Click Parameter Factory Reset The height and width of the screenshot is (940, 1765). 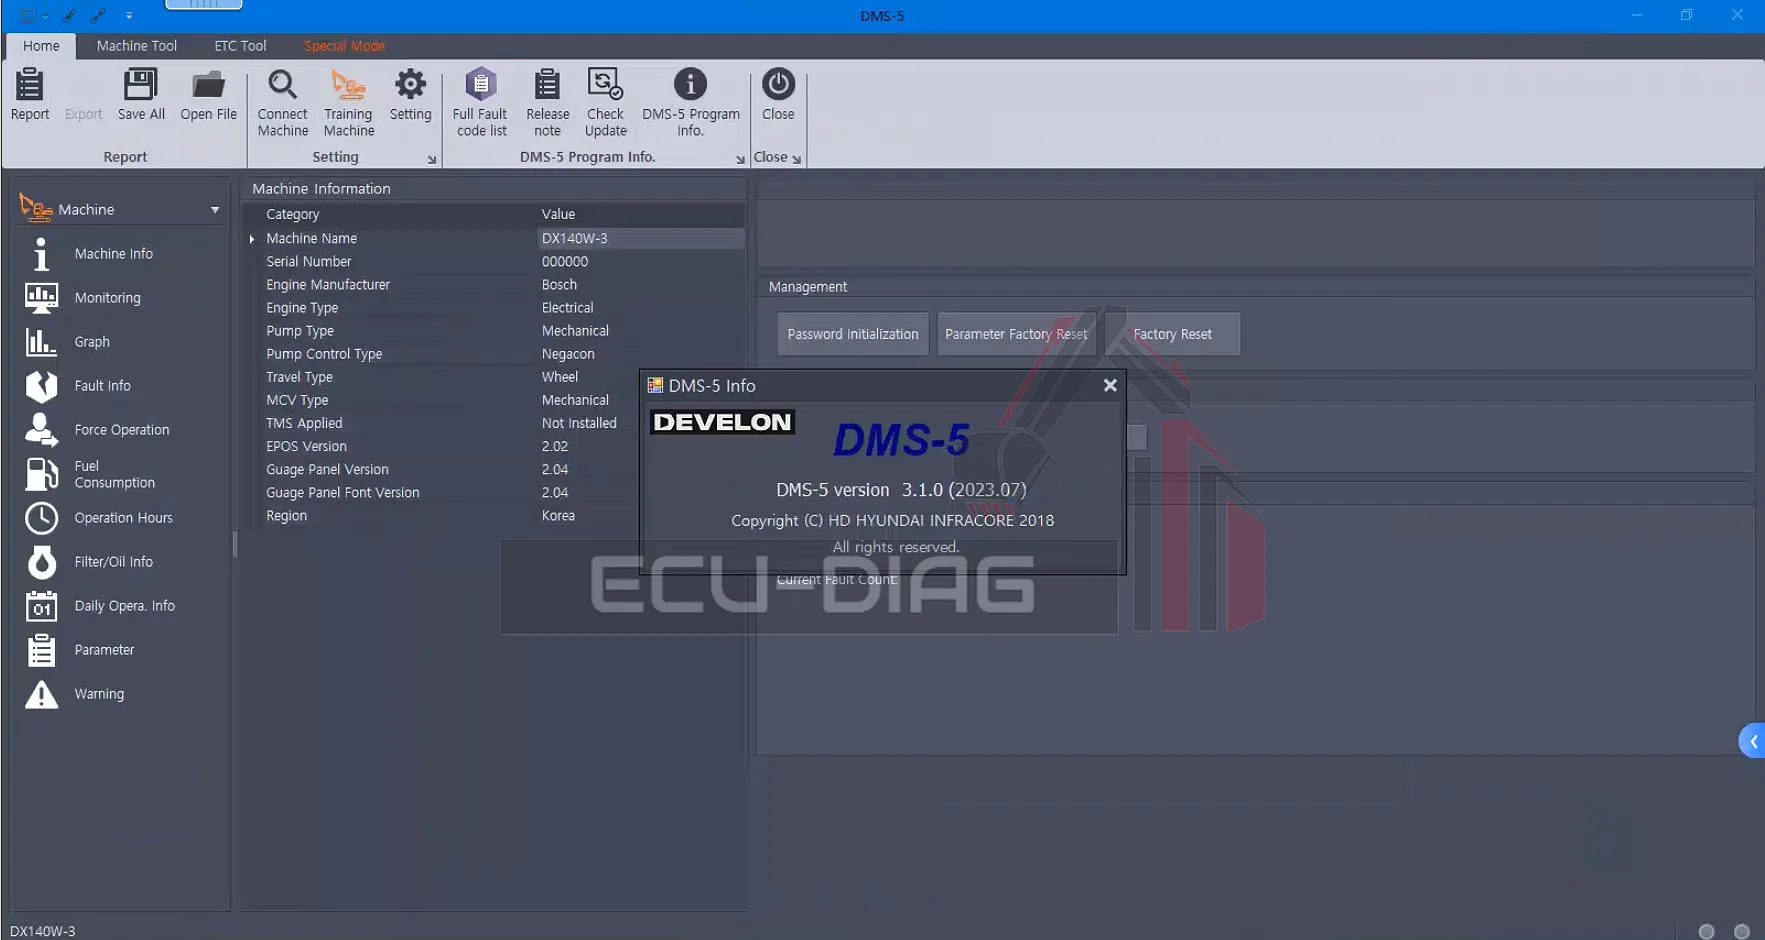tap(1016, 334)
